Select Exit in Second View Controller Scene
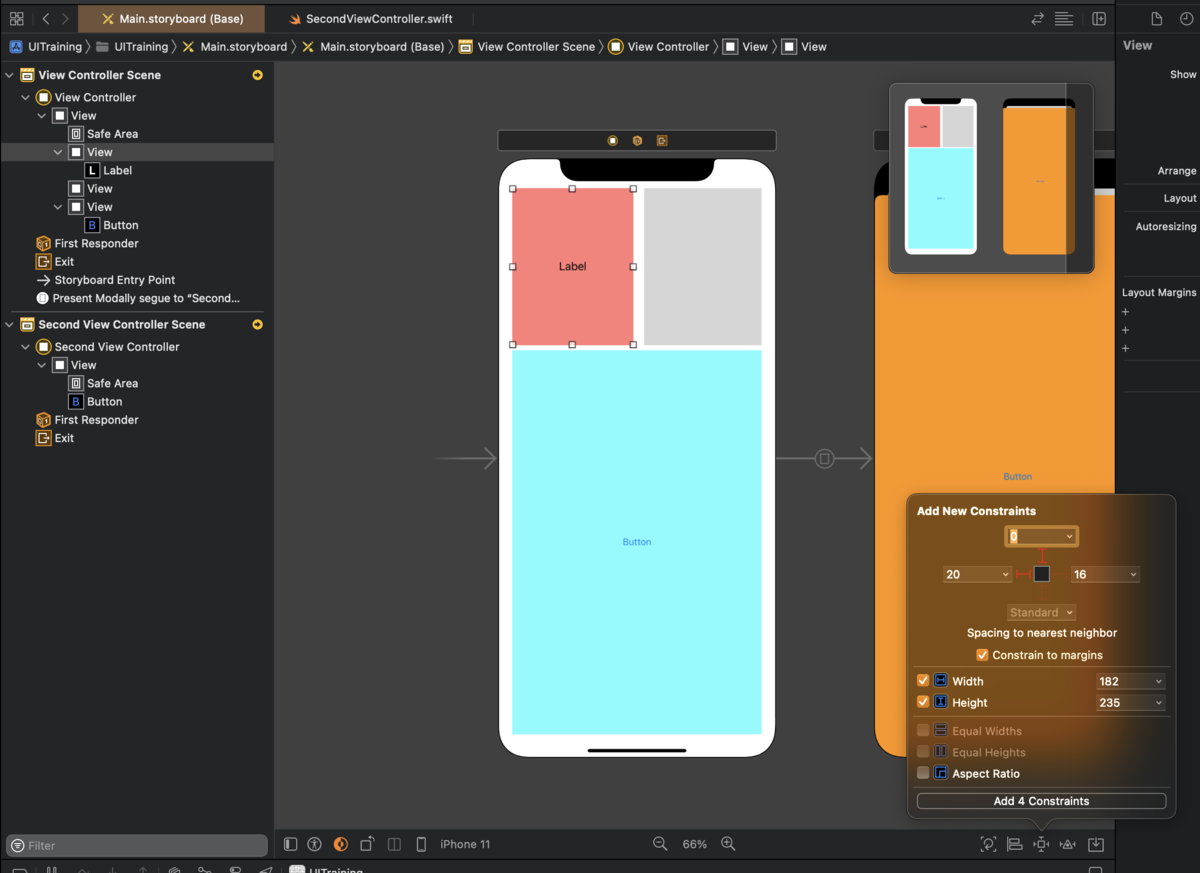 (x=55, y=438)
